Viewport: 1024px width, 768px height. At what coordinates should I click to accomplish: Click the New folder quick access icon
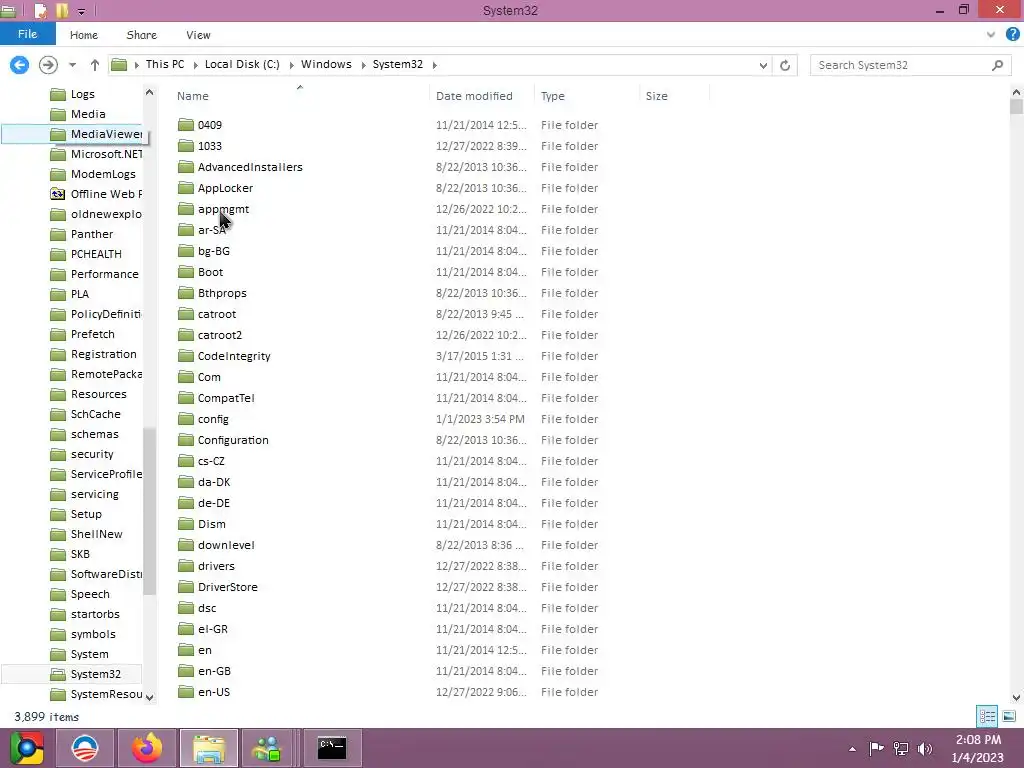[x=62, y=10]
